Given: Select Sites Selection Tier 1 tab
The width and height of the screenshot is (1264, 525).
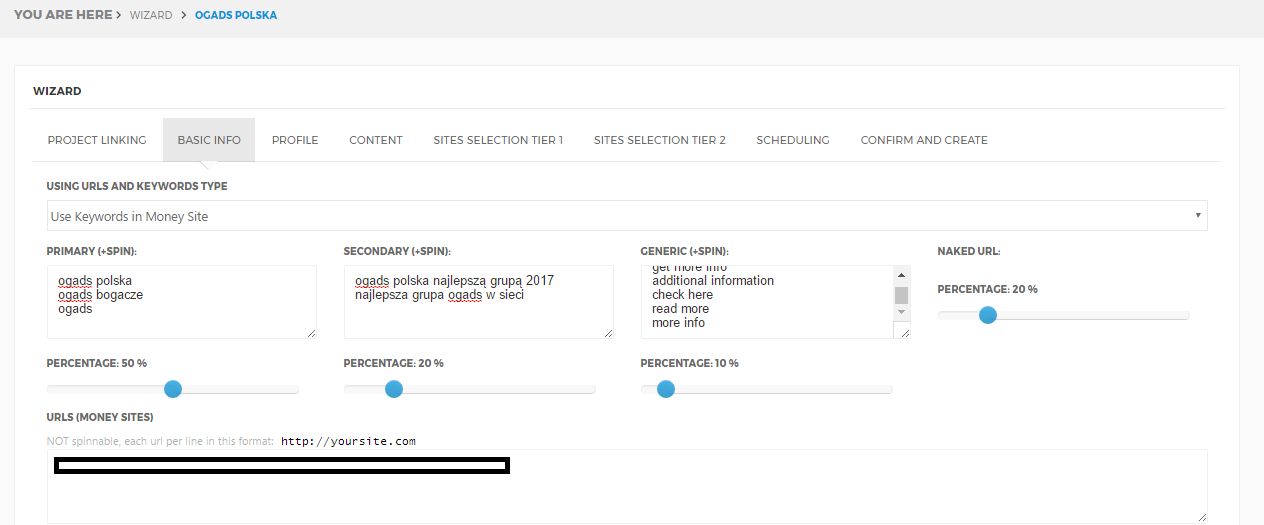Looking at the screenshot, I should (x=498, y=140).
